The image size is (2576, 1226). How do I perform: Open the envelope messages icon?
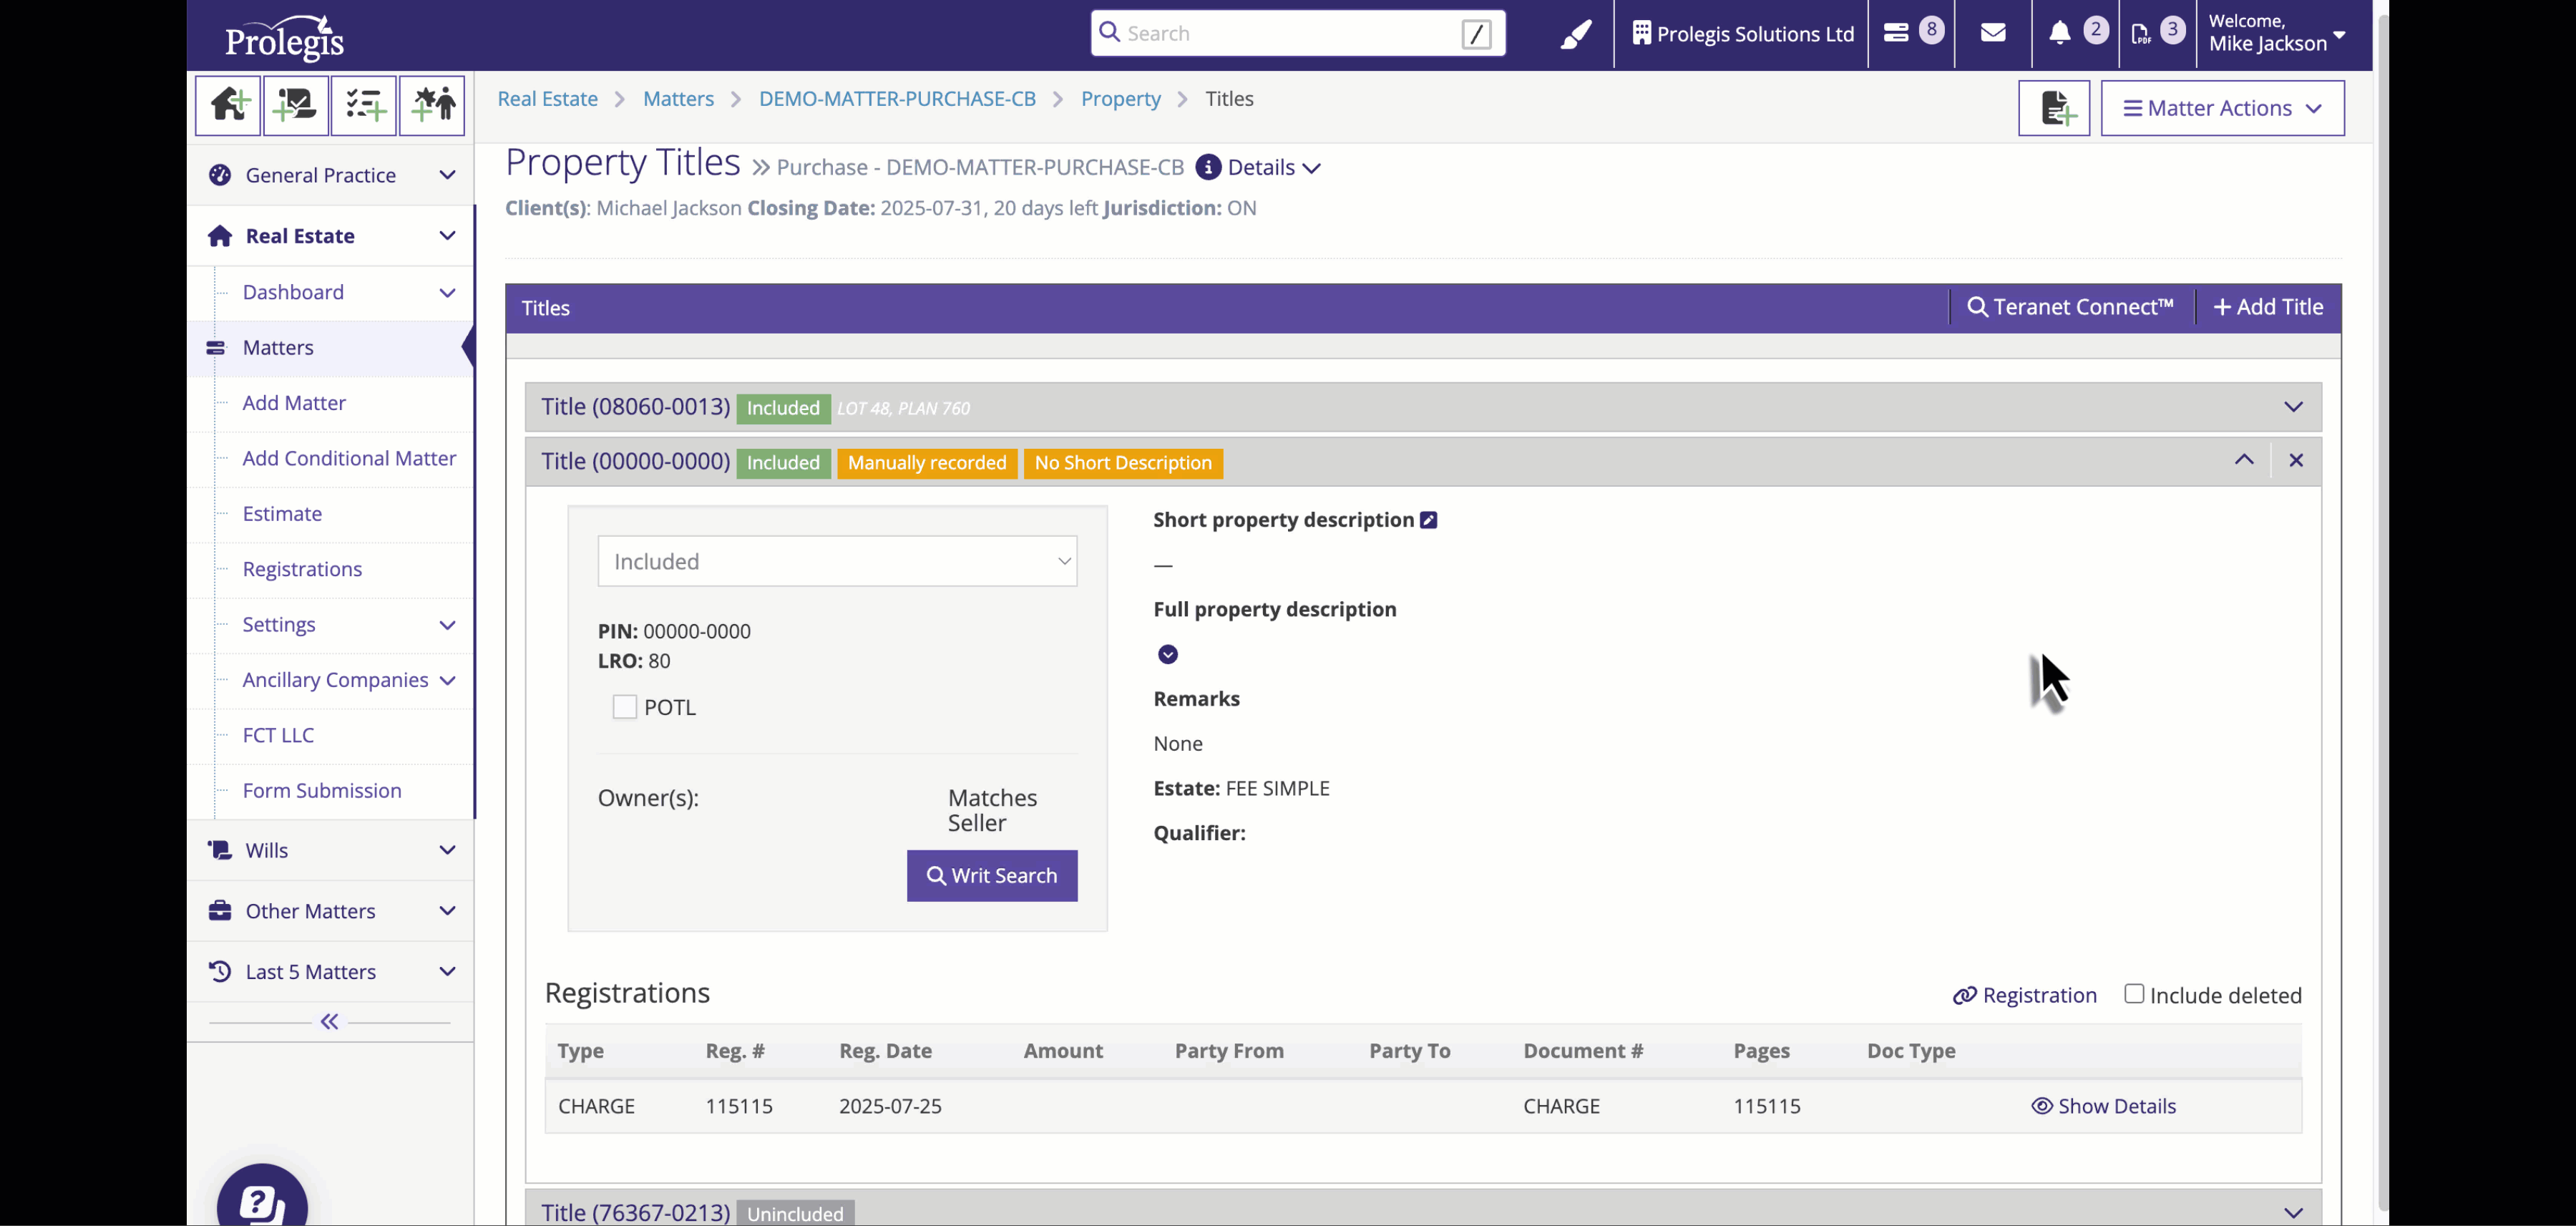tap(1993, 33)
